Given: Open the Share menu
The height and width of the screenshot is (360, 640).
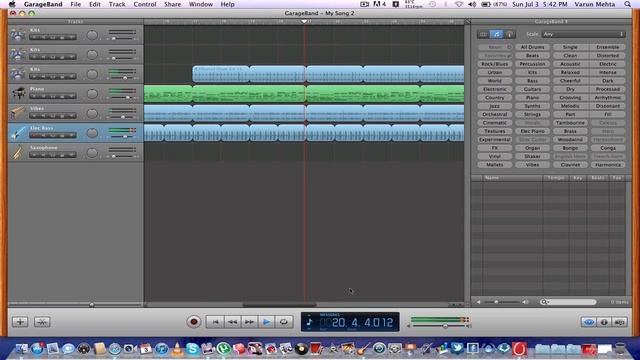Looking at the screenshot, I should 173,4.
